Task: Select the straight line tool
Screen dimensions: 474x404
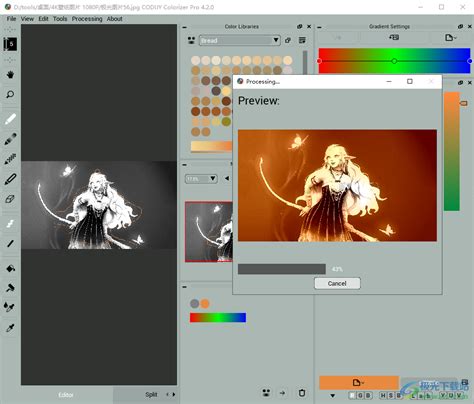Action: pos(10,244)
